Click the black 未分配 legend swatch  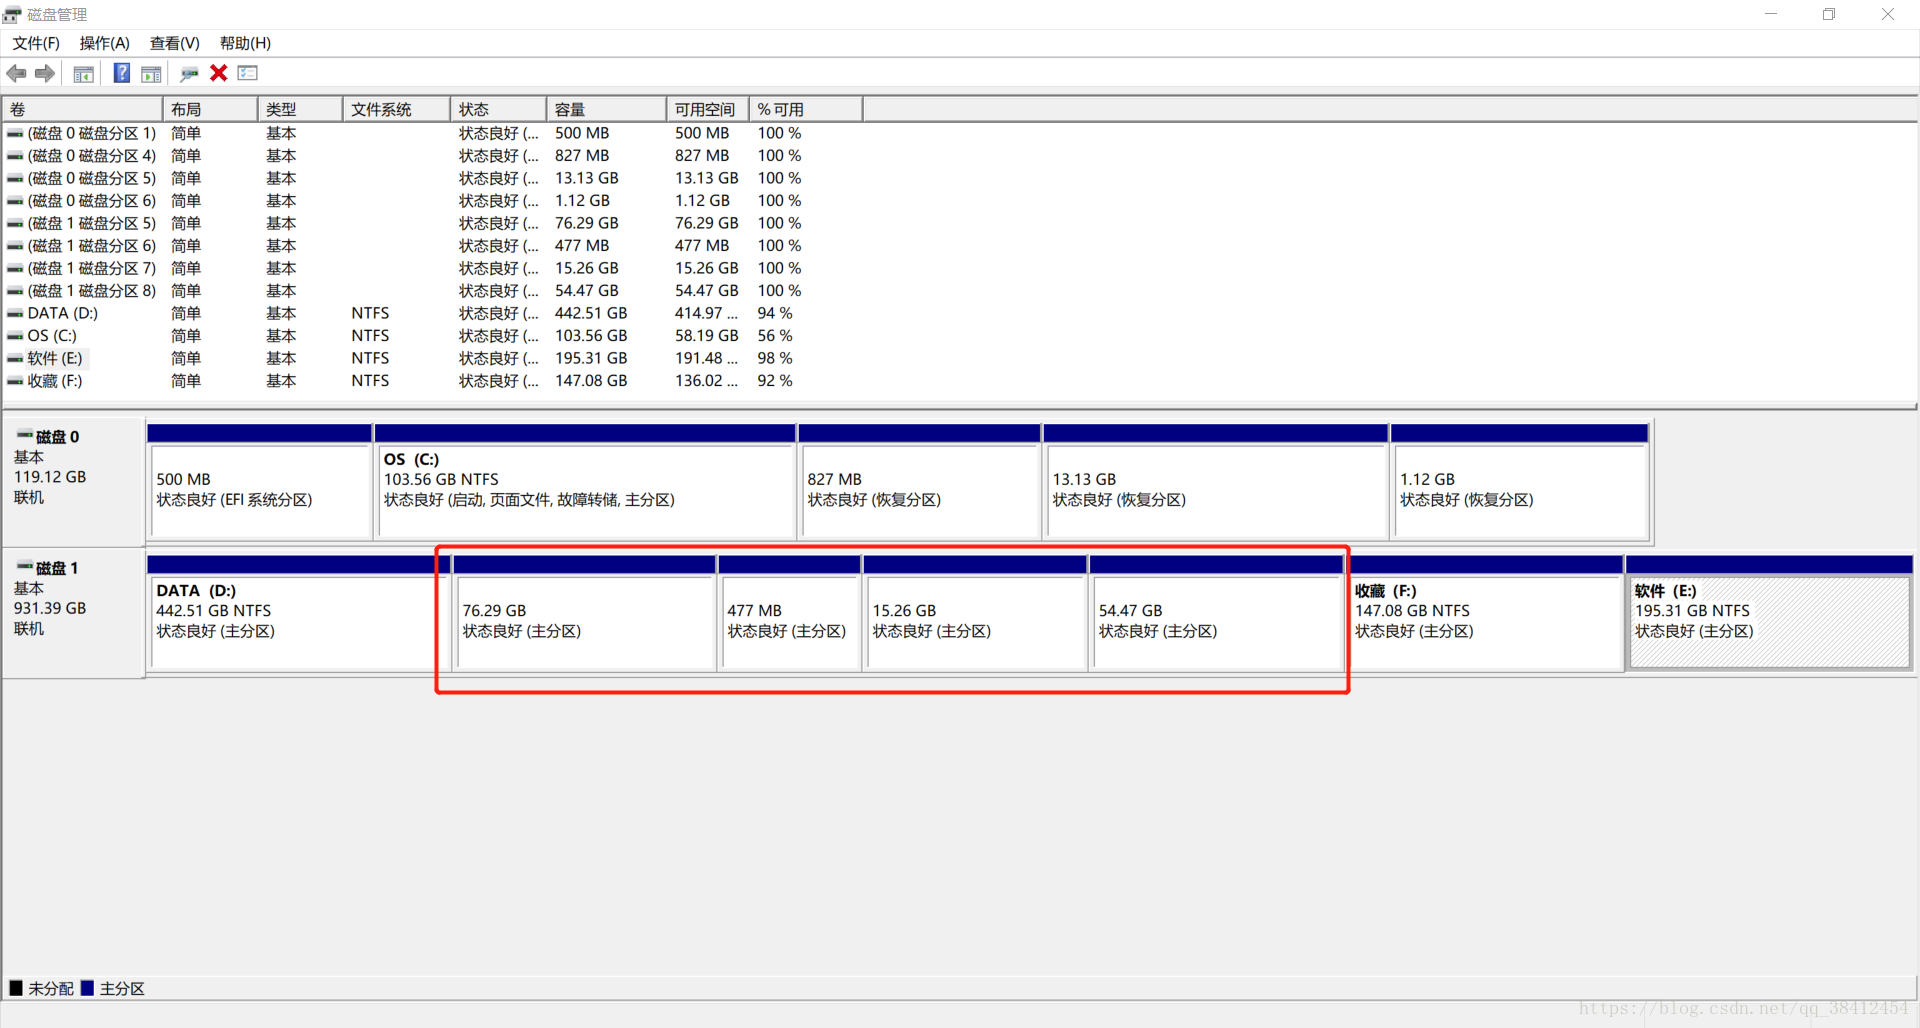(x=16, y=988)
